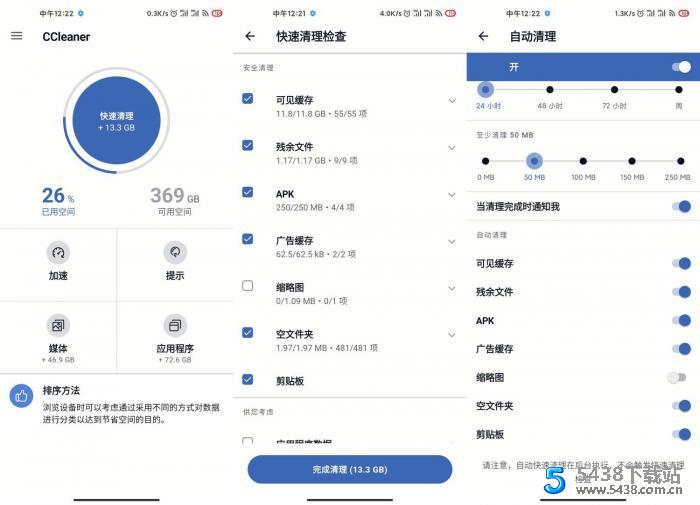
Task: Open the Media pictures icon
Action: tap(58, 326)
